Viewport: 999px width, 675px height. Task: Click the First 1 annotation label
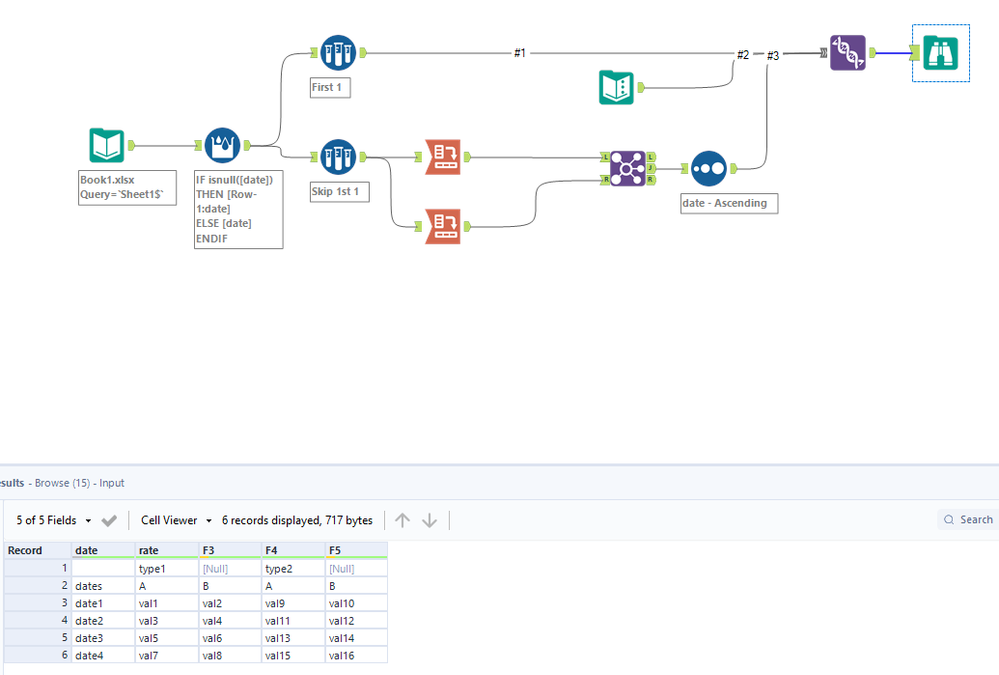[x=330, y=87]
